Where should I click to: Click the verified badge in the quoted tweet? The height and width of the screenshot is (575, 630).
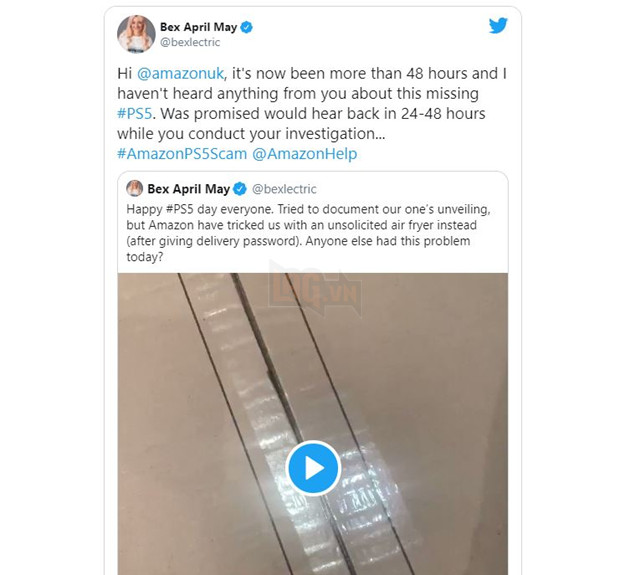click(240, 189)
